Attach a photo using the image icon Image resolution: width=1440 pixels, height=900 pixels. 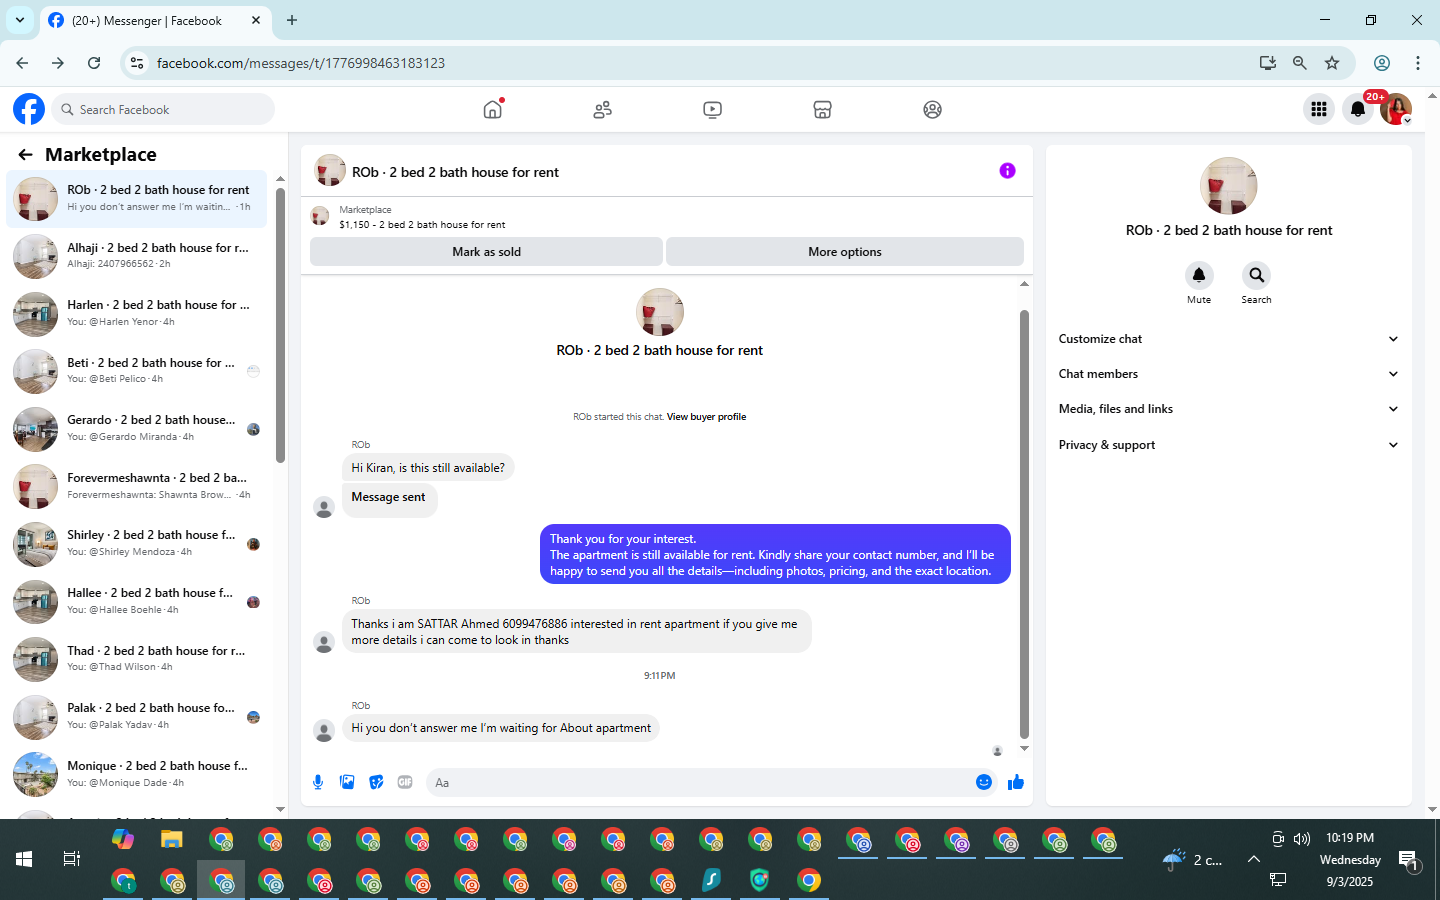pos(347,782)
